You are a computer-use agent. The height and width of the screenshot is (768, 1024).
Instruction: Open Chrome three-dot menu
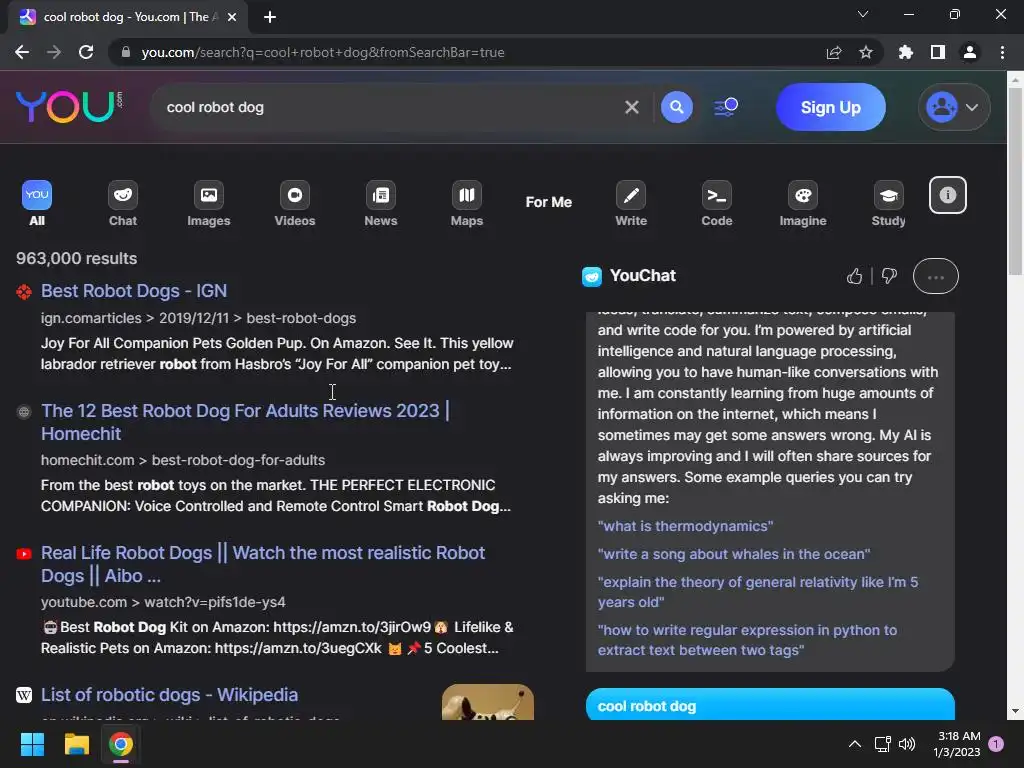pyautogui.click(x=1002, y=52)
